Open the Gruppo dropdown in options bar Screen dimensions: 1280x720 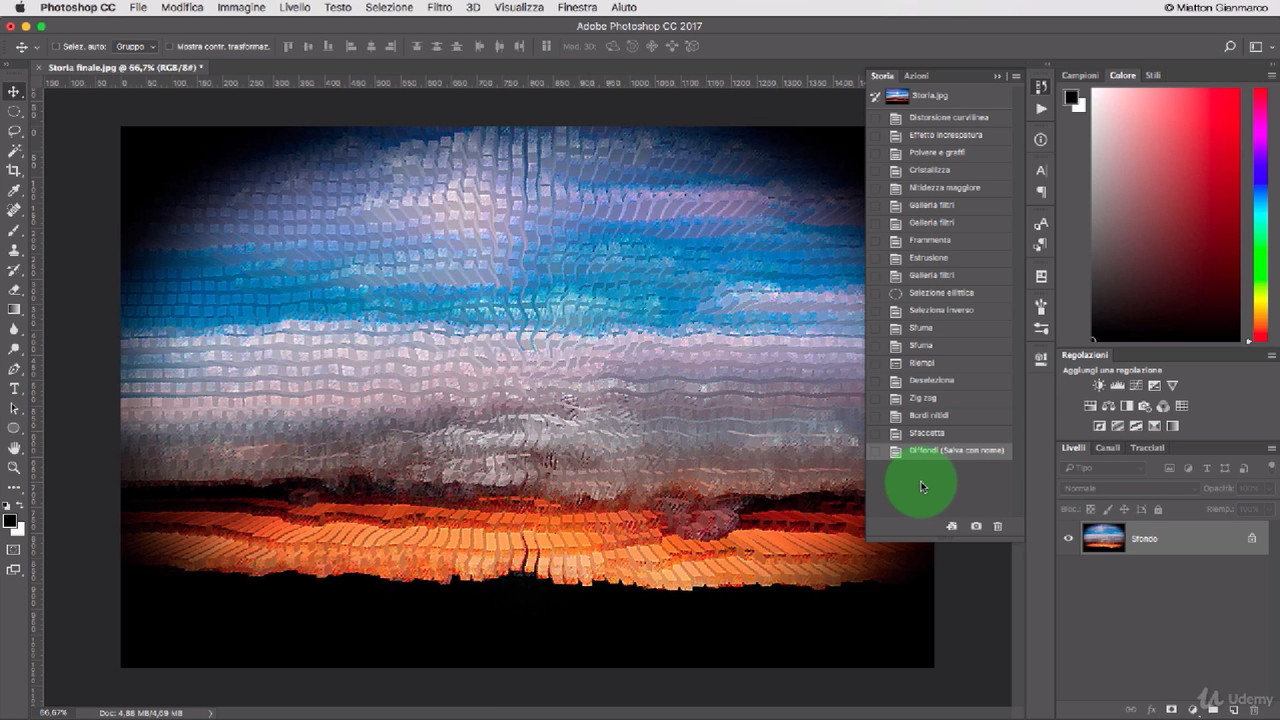click(x=134, y=47)
